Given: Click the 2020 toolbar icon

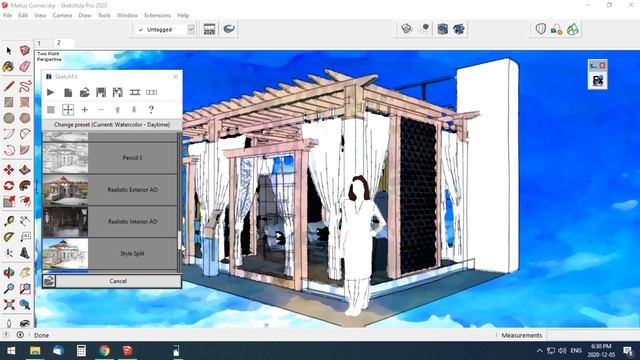Looking at the screenshot, I should [209, 29].
